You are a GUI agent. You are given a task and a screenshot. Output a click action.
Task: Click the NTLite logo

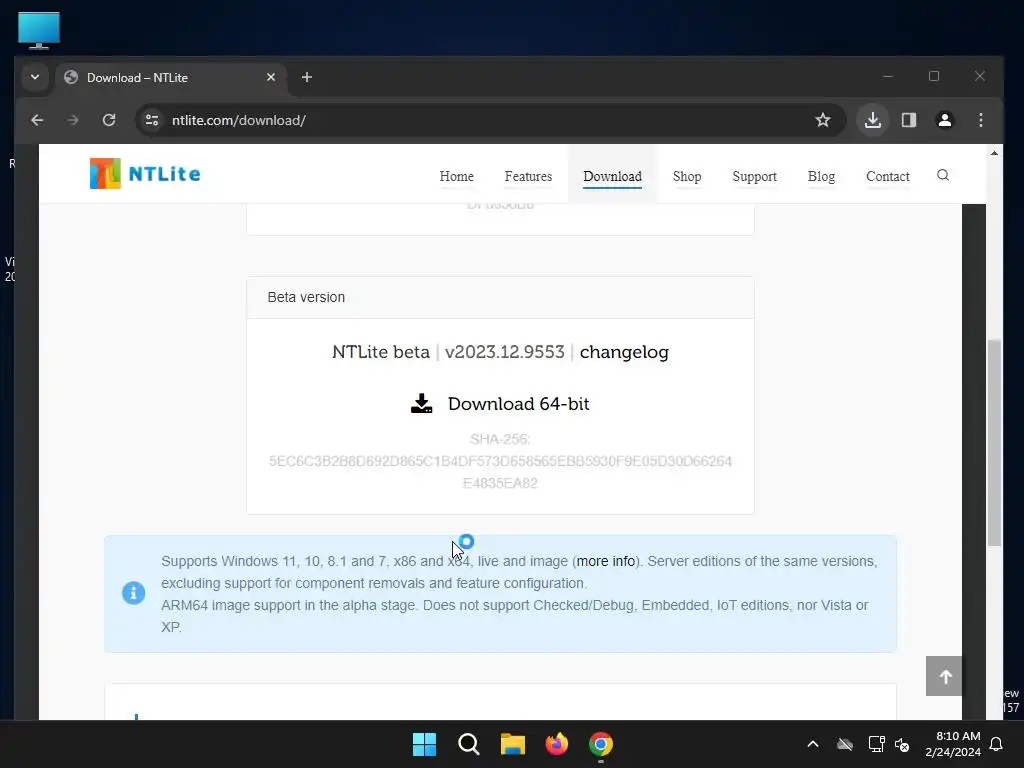pyautogui.click(x=145, y=174)
